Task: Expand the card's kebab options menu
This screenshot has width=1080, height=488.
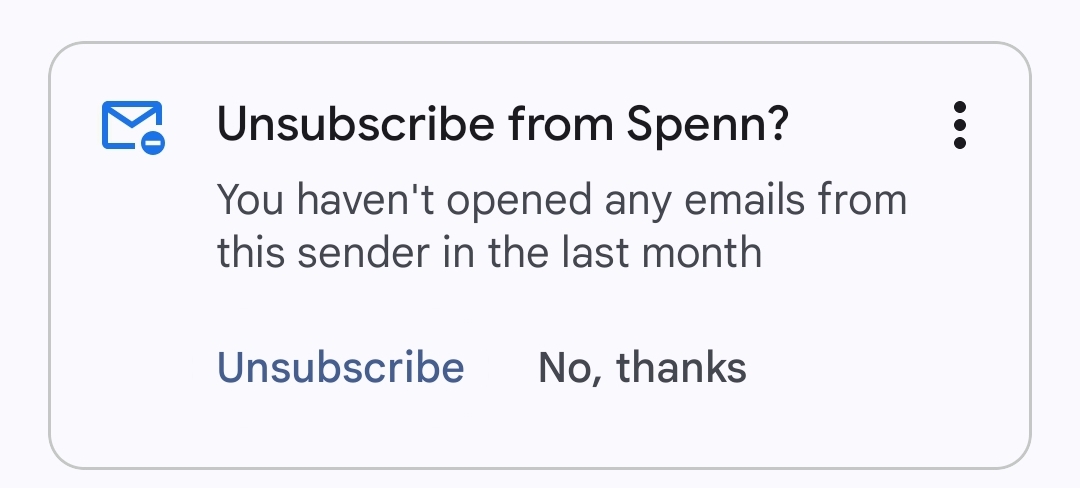Action: click(959, 126)
